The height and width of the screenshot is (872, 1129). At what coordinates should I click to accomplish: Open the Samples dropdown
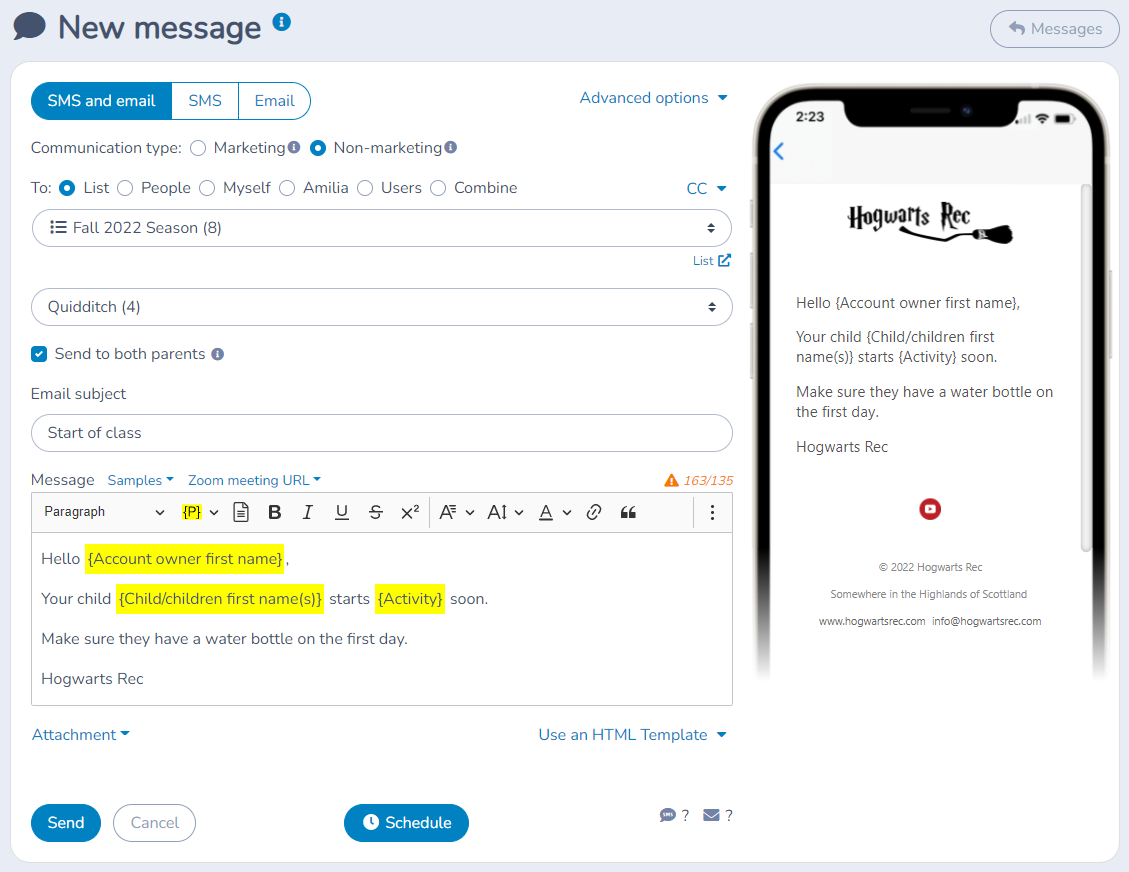click(x=140, y=480)
